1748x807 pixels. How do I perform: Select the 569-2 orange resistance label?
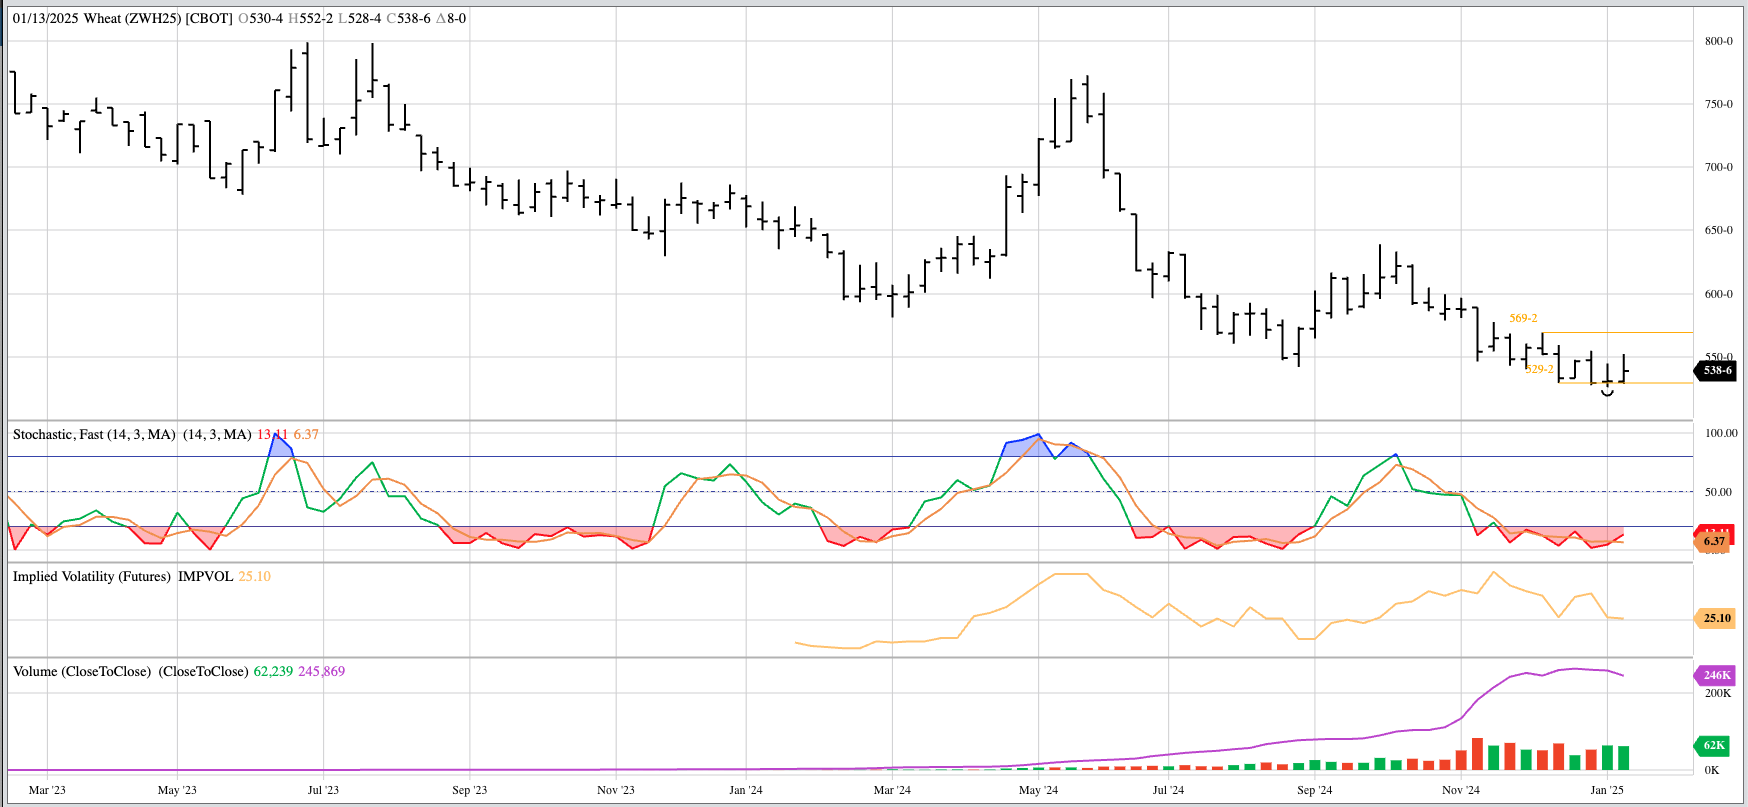coord(1523,318)
